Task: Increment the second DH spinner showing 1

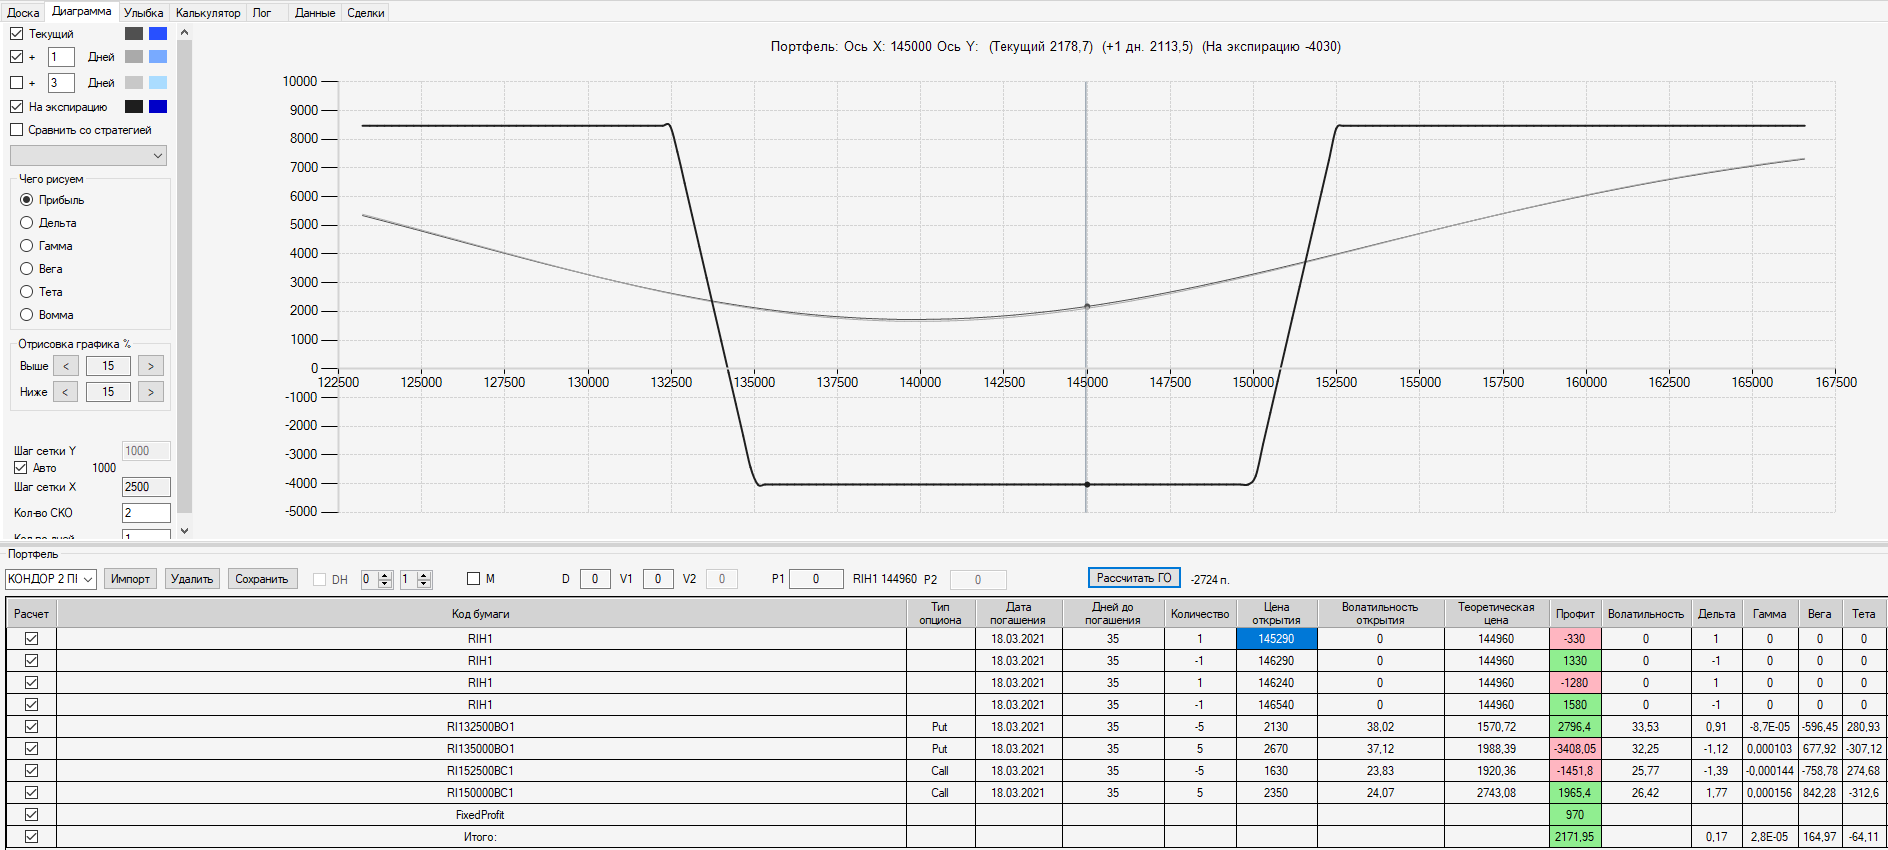Action: pos(424,575)
